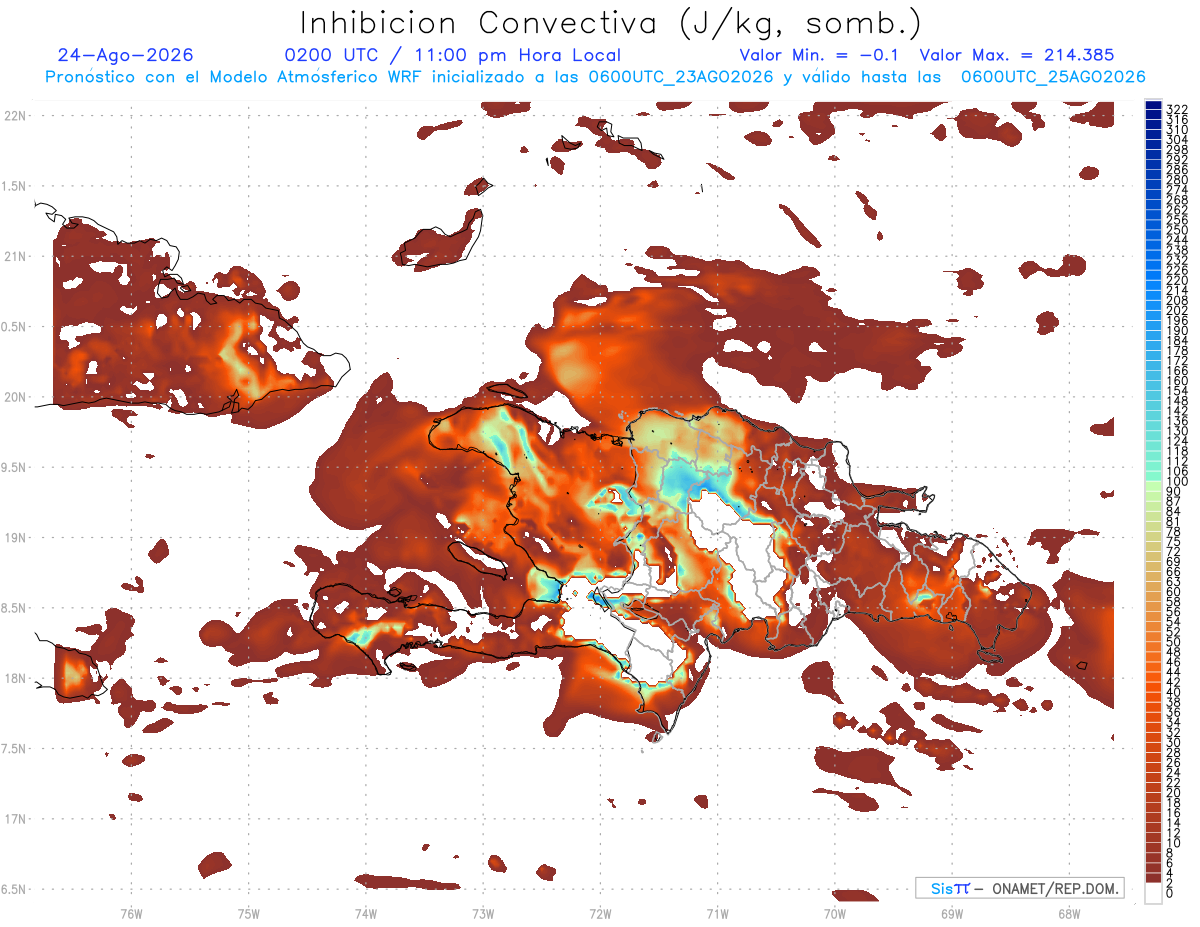Click the "18N" latitude label
This screenshot has width=1200, height=927.
point(15,678)
